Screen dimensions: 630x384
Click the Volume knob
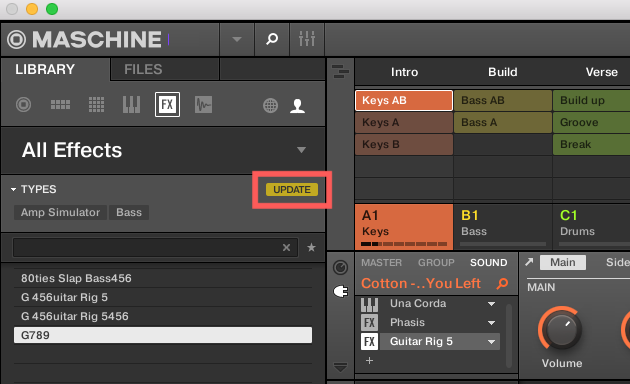[x=560, y=330]
